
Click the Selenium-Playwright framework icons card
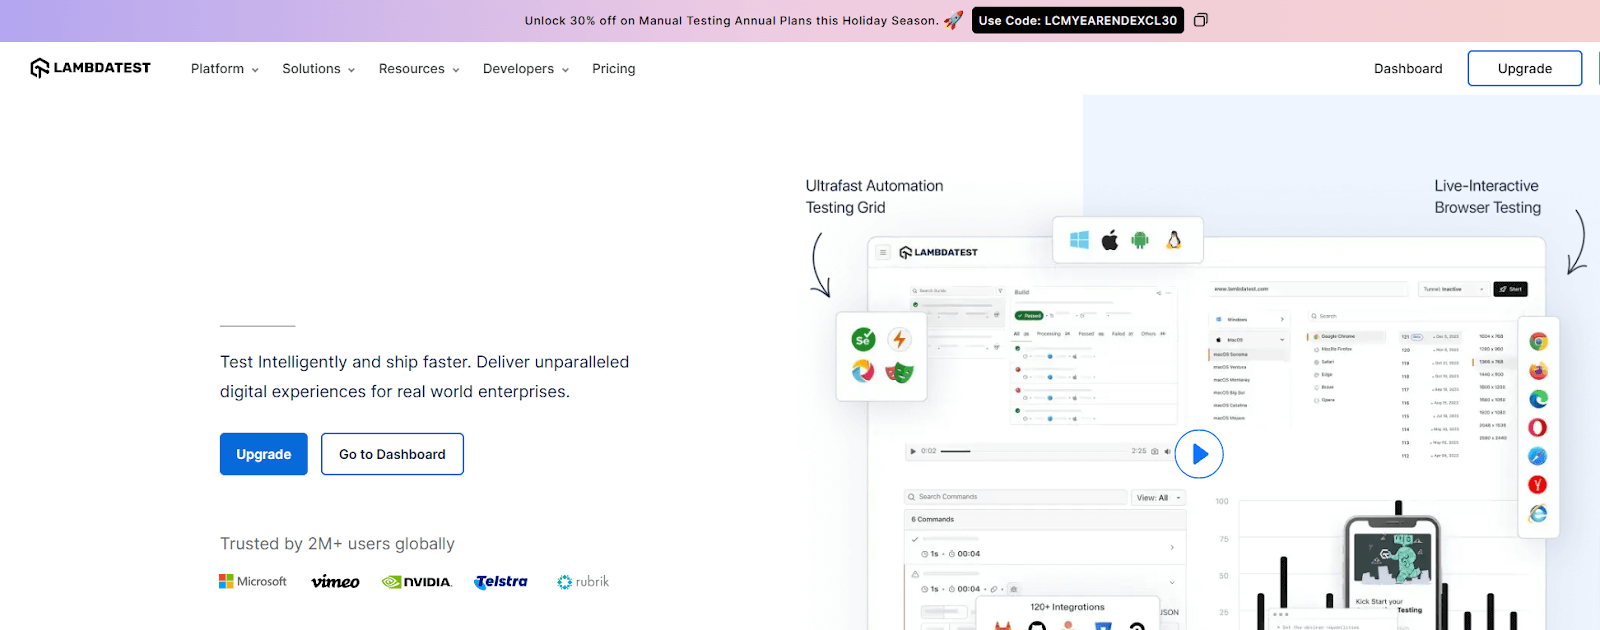[881, 356]
